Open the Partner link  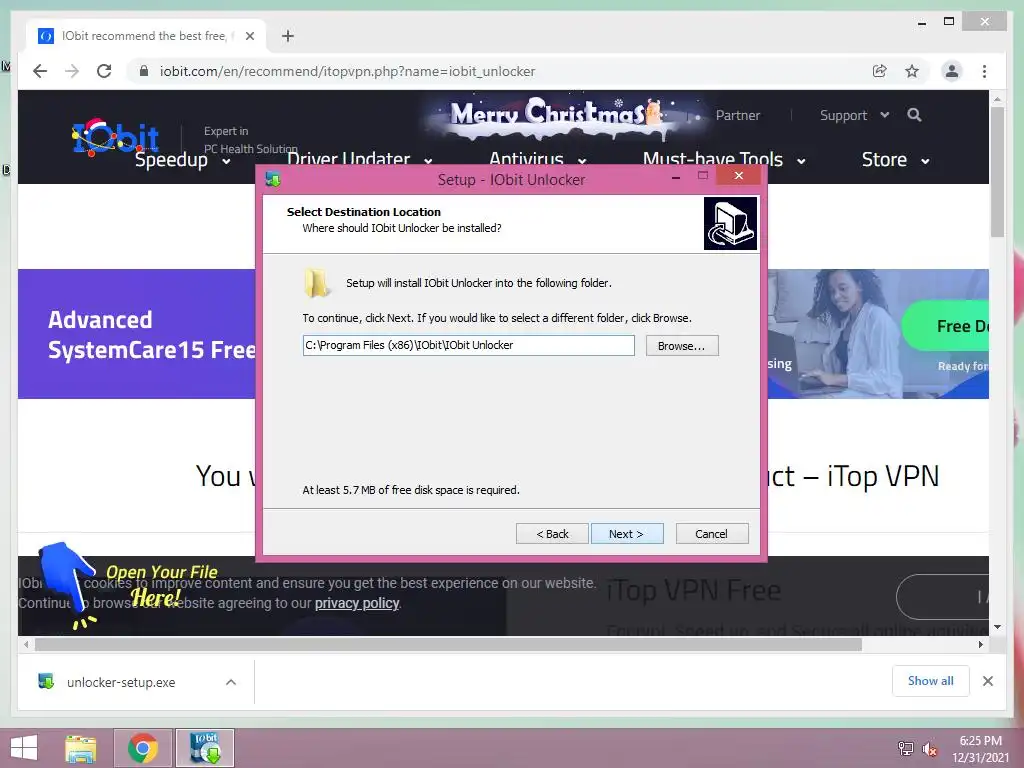point(737,115)
